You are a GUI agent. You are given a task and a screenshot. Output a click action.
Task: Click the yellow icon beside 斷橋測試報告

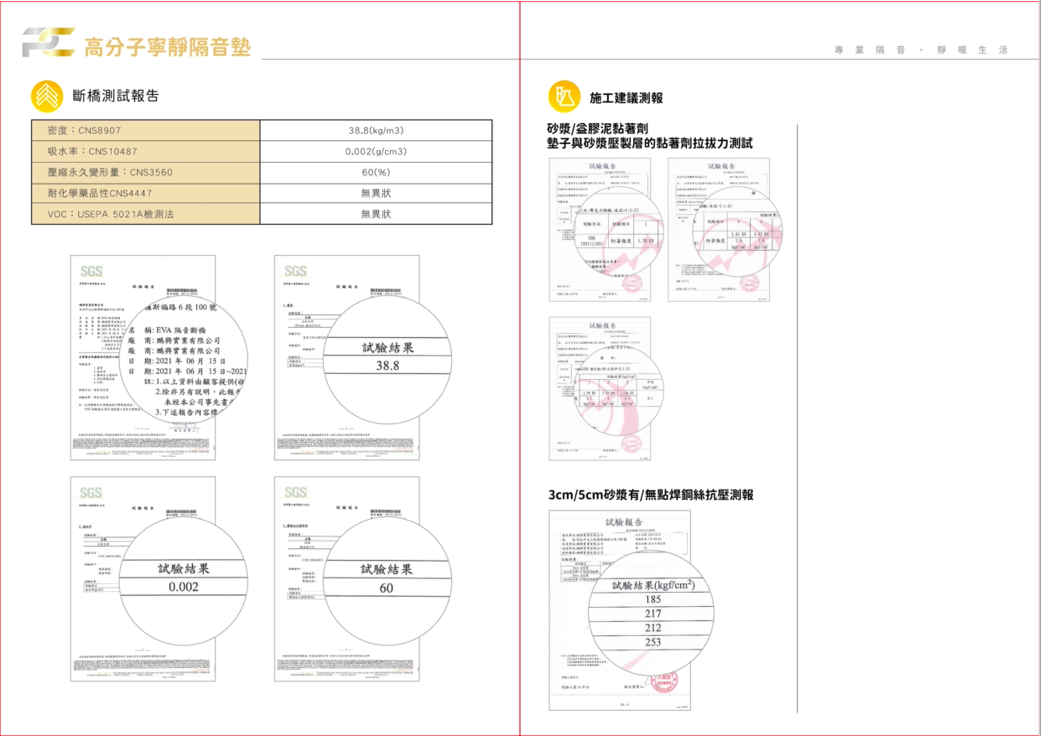tap(46, 96)
